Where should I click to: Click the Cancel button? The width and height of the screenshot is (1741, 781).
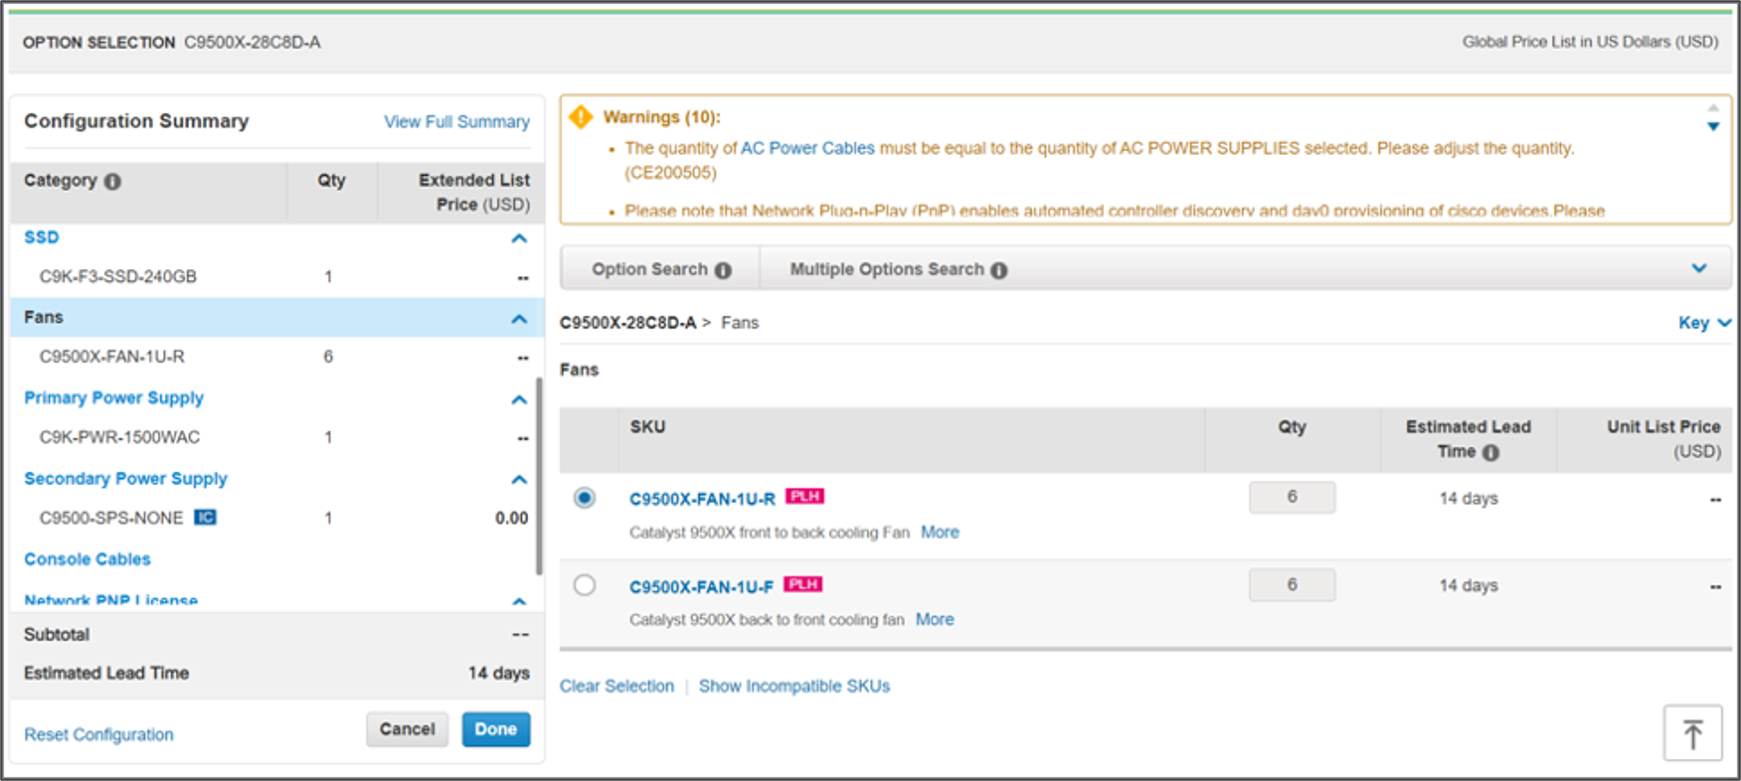pyautogui.click(x=407, y=729)
